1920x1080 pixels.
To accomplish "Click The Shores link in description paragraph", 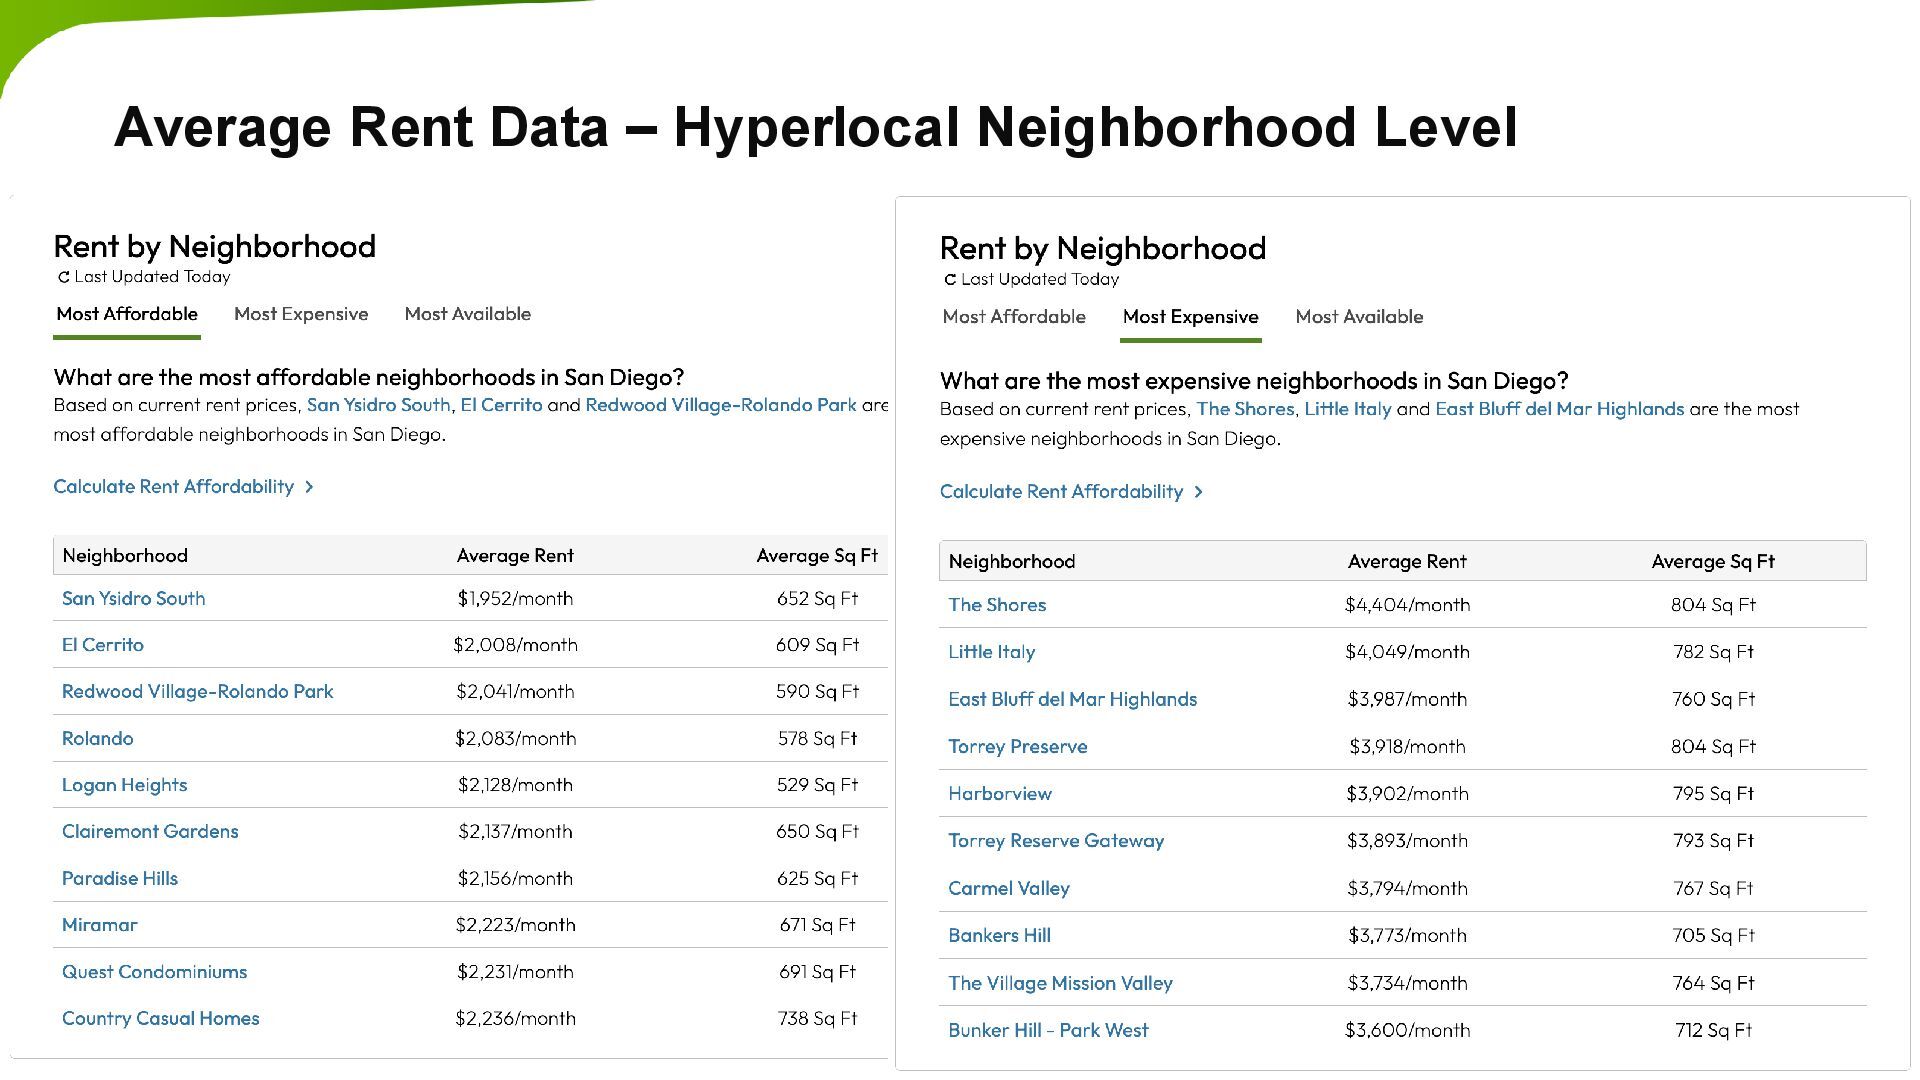I will [1245, 409].
